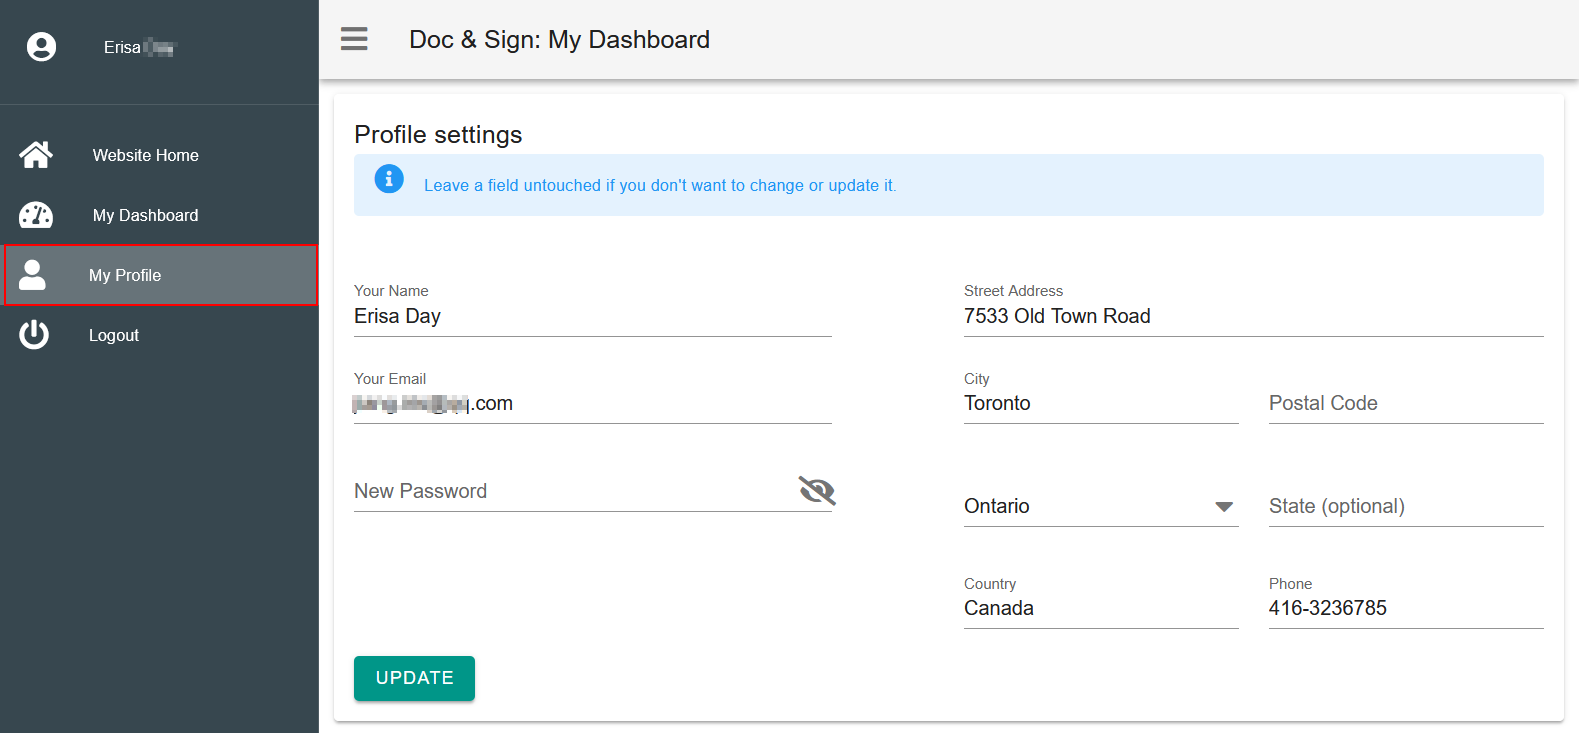The image size is (1580, 733).
Task: Click the My Dashboard gauge icon
Action: click(x=36, y=215)
